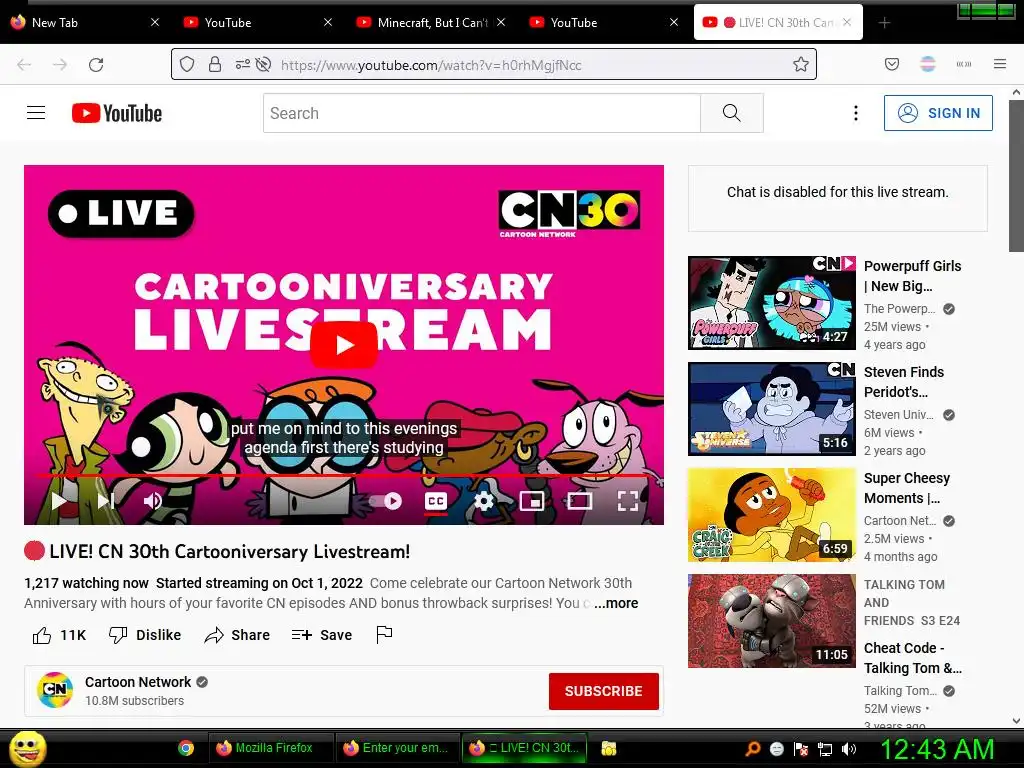Switch to theater mode
This screenshot has height=768, width=1024.
[579, 501]
